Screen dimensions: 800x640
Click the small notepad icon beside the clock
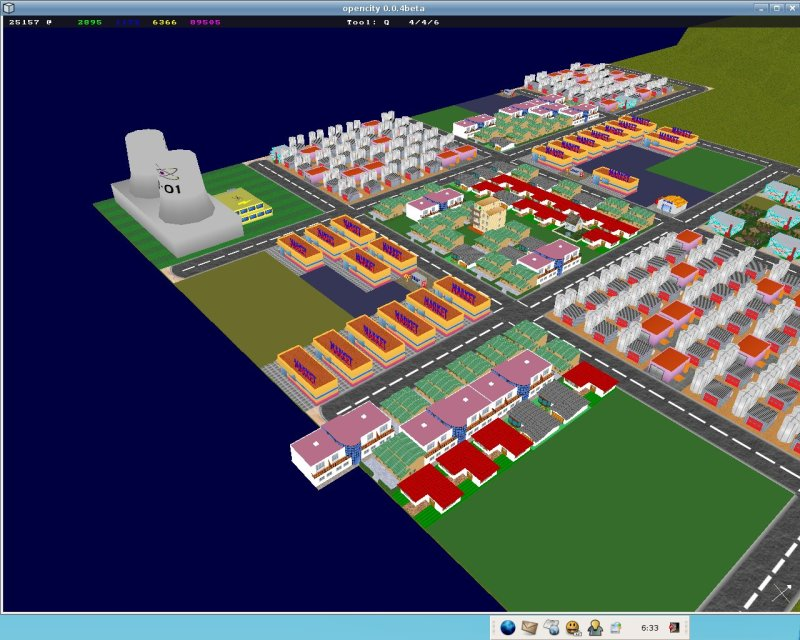617,628
